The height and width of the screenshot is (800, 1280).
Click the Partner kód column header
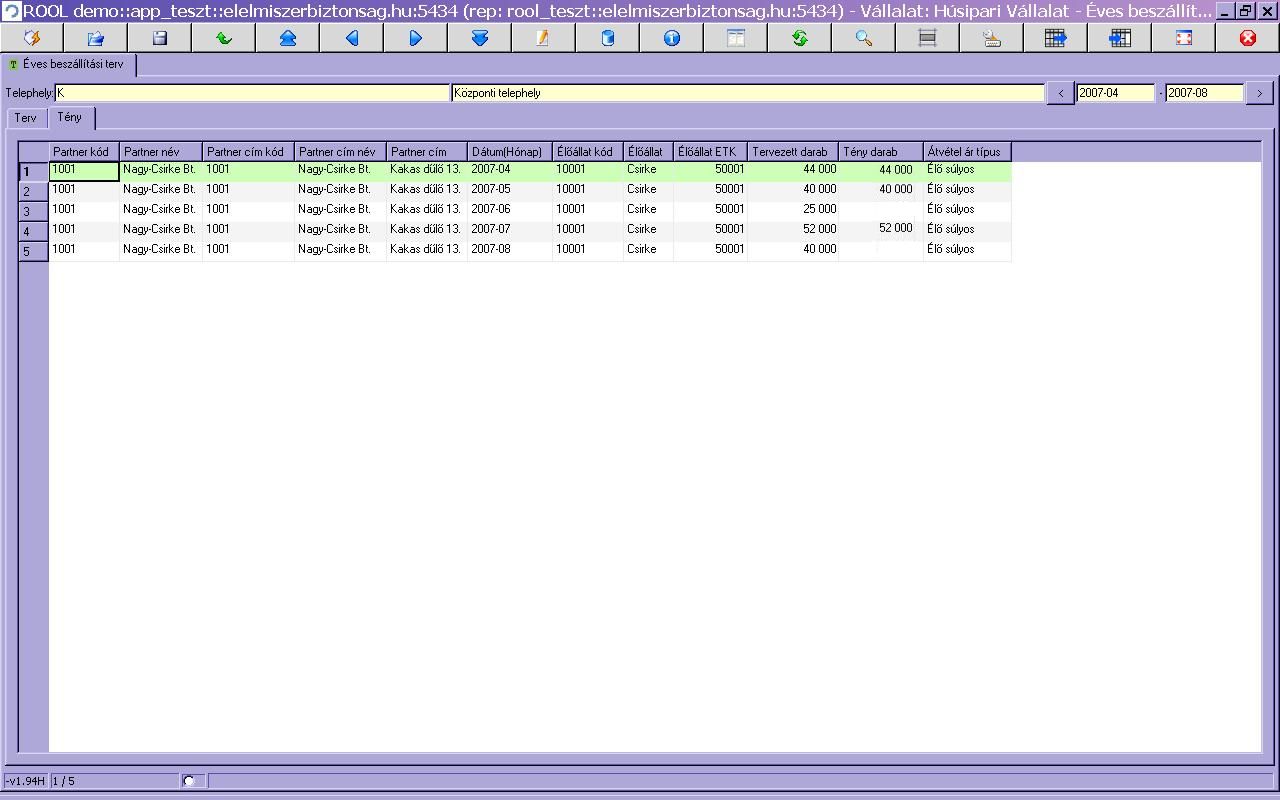(84, 152)
